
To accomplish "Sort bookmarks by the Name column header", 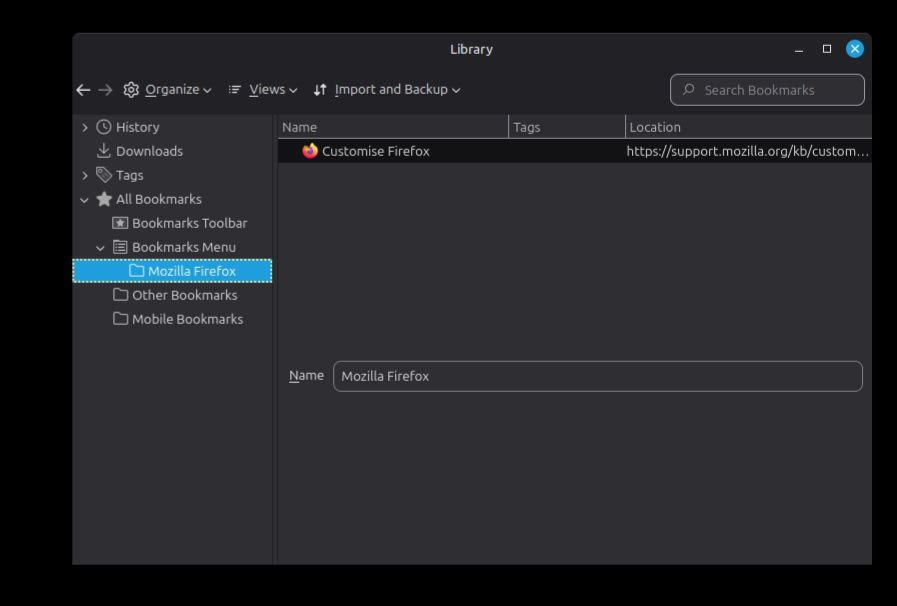I will pyautogui.click(x=393, y=127).
